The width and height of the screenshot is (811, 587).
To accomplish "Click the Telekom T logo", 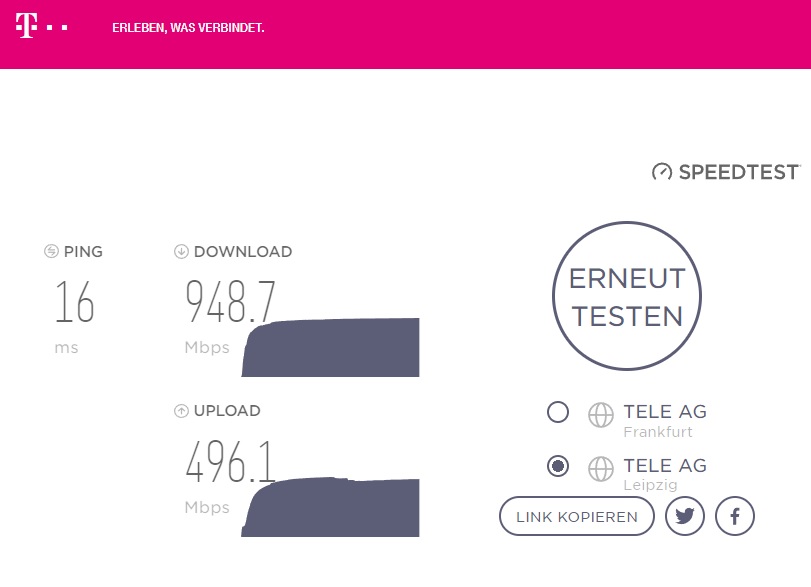I will [x=26, y=26].
